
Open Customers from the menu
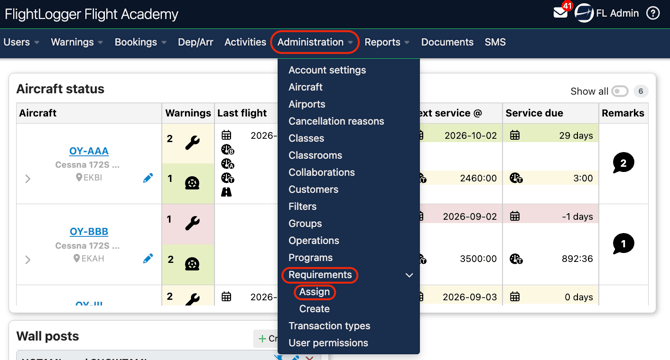pos(313,190)
